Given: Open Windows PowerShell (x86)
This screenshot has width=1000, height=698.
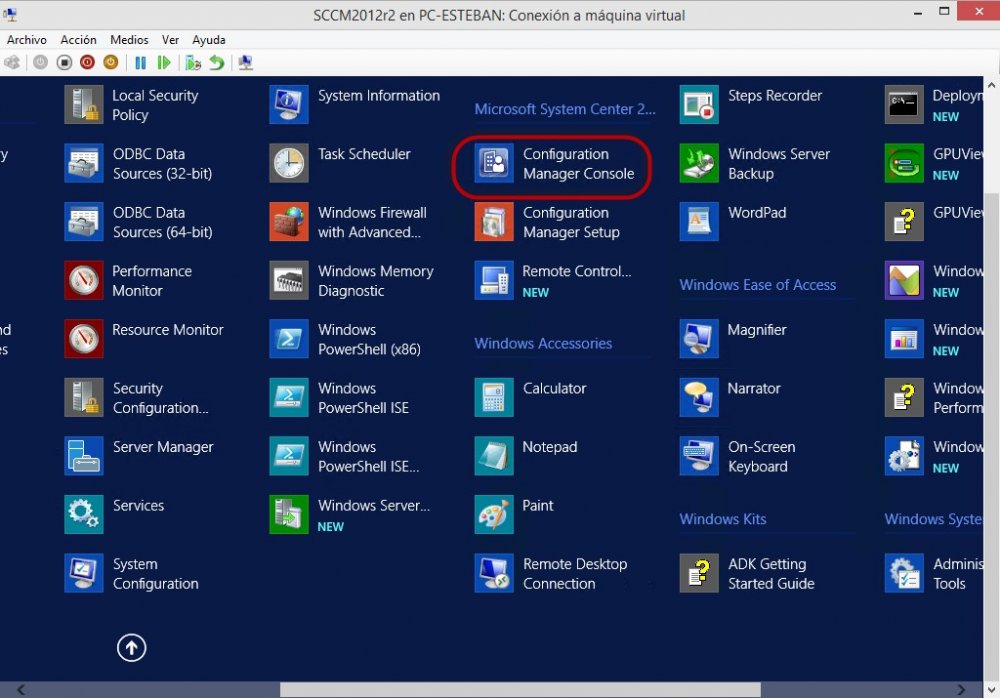Looking at the screenshot, I should tap(345, 339).
